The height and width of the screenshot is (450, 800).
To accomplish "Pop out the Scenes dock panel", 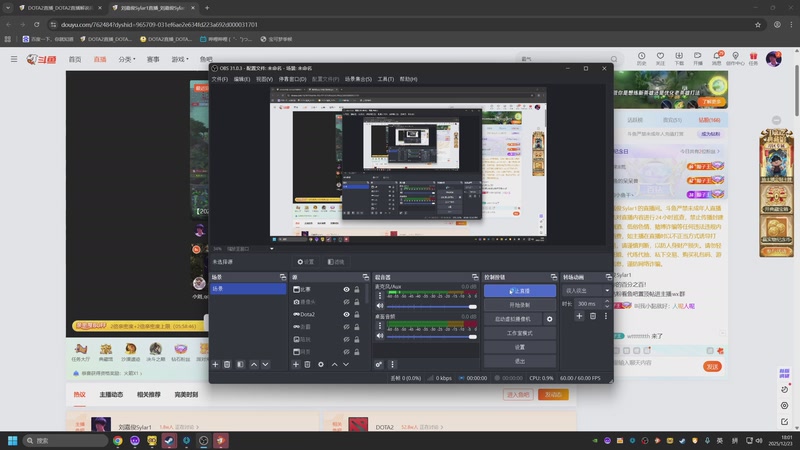I will click(283, 277).
